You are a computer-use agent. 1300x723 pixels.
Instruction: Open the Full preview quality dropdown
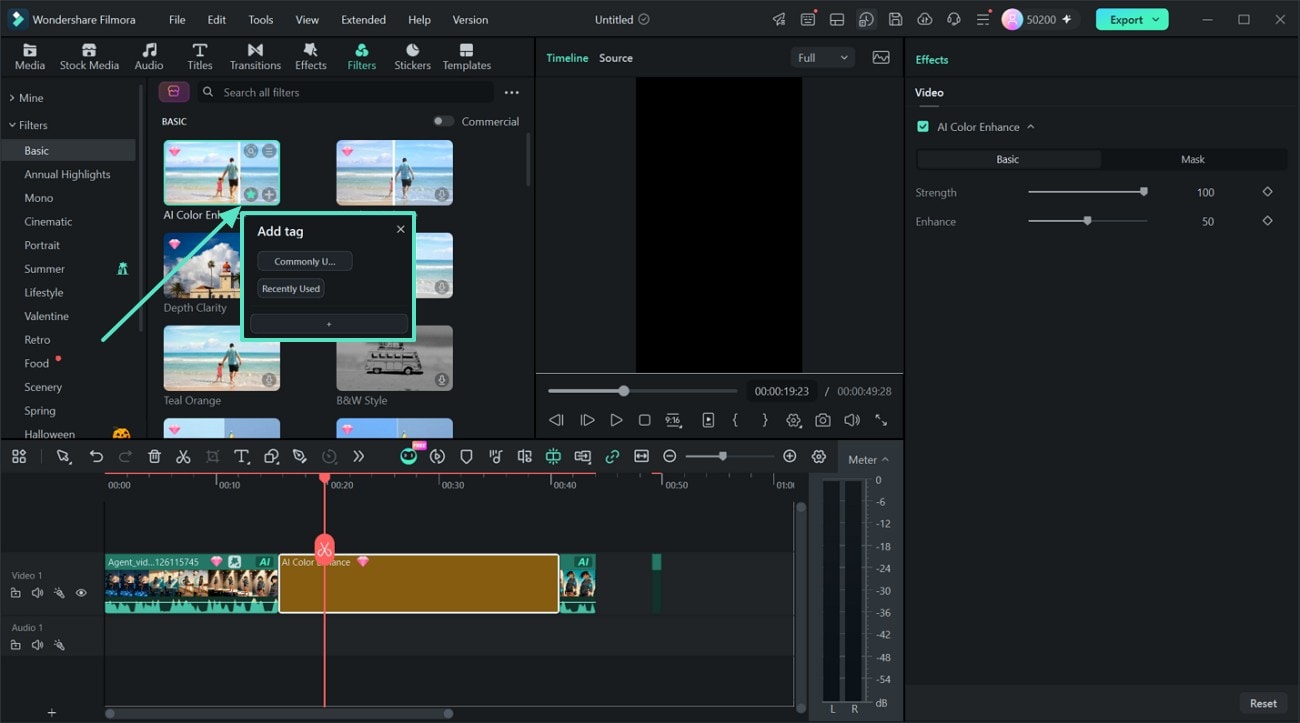coord(823,58)
